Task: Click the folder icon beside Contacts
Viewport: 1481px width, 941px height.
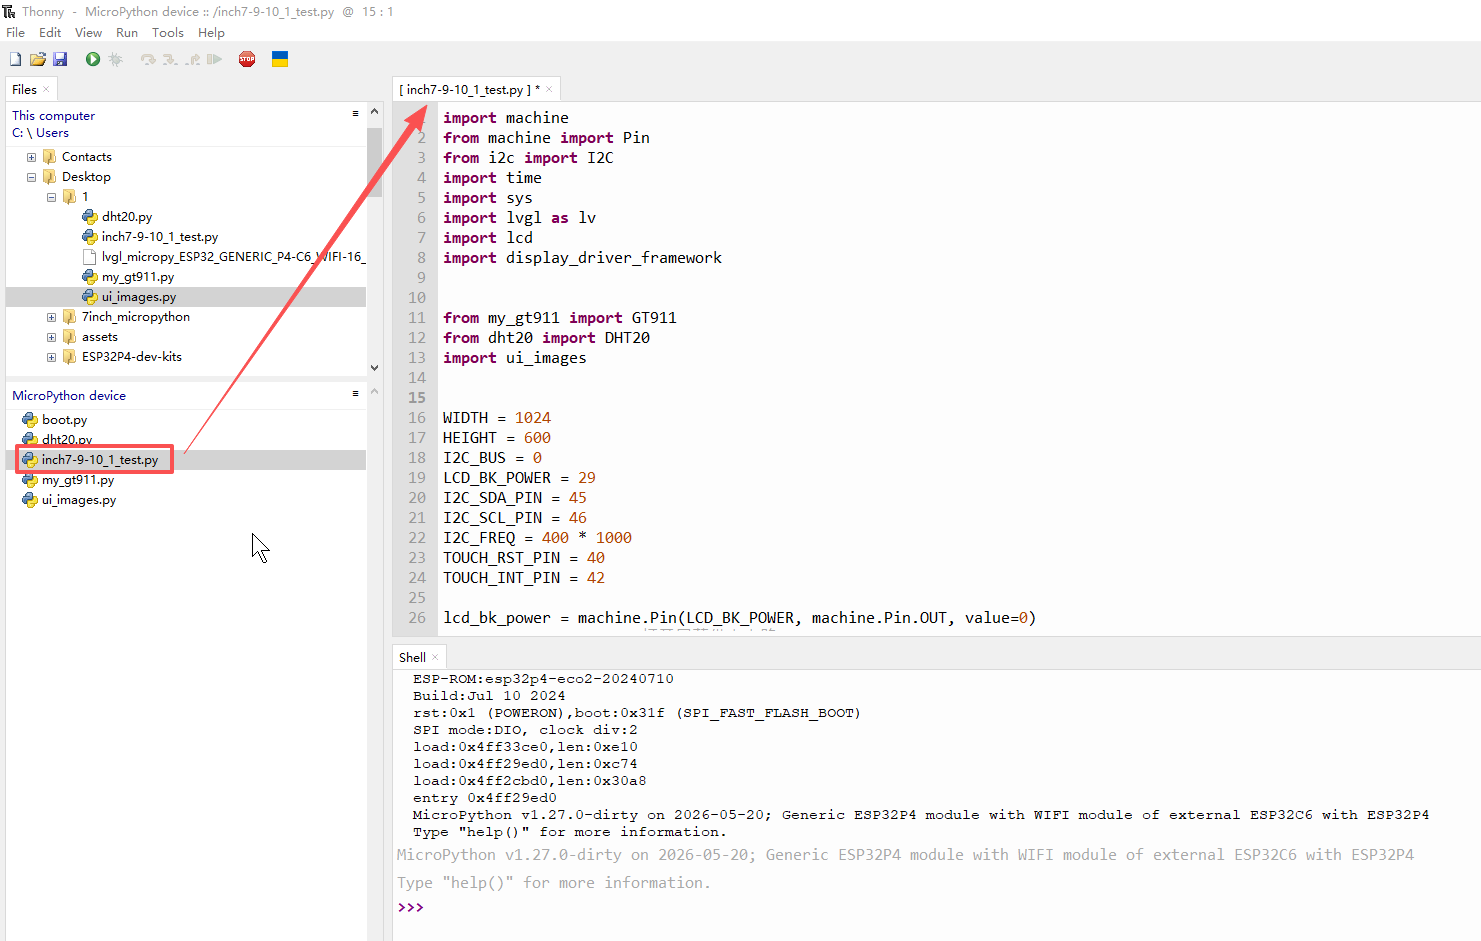Action: point(50,157)
